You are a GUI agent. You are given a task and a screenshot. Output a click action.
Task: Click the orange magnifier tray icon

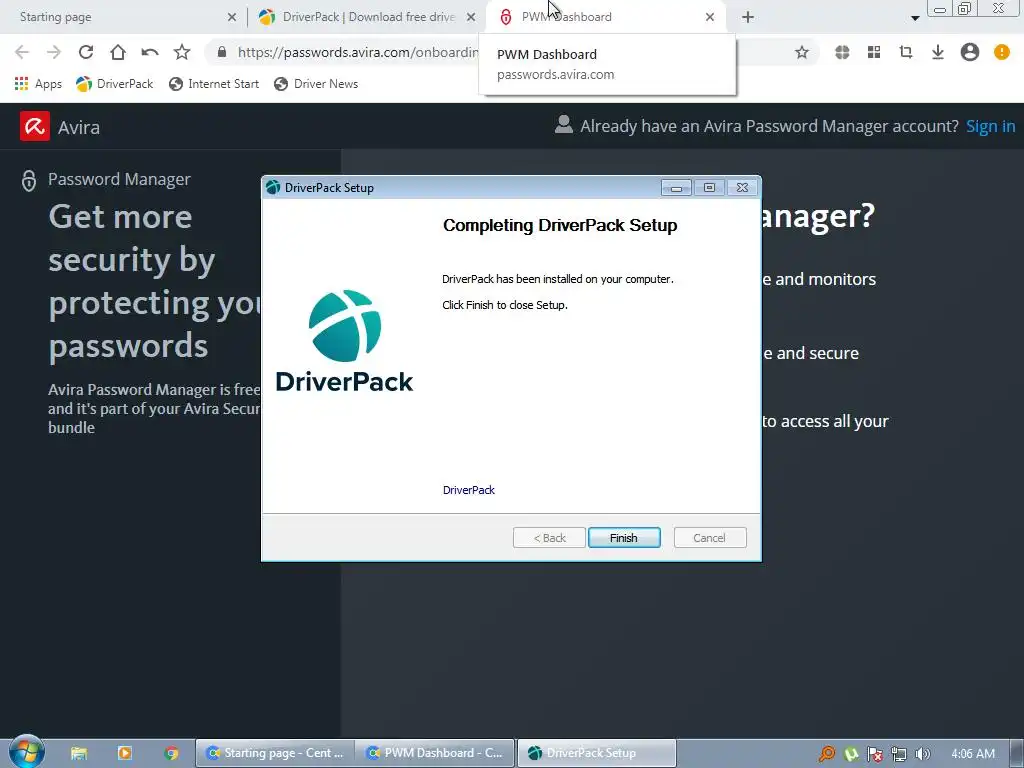point(827,754)
